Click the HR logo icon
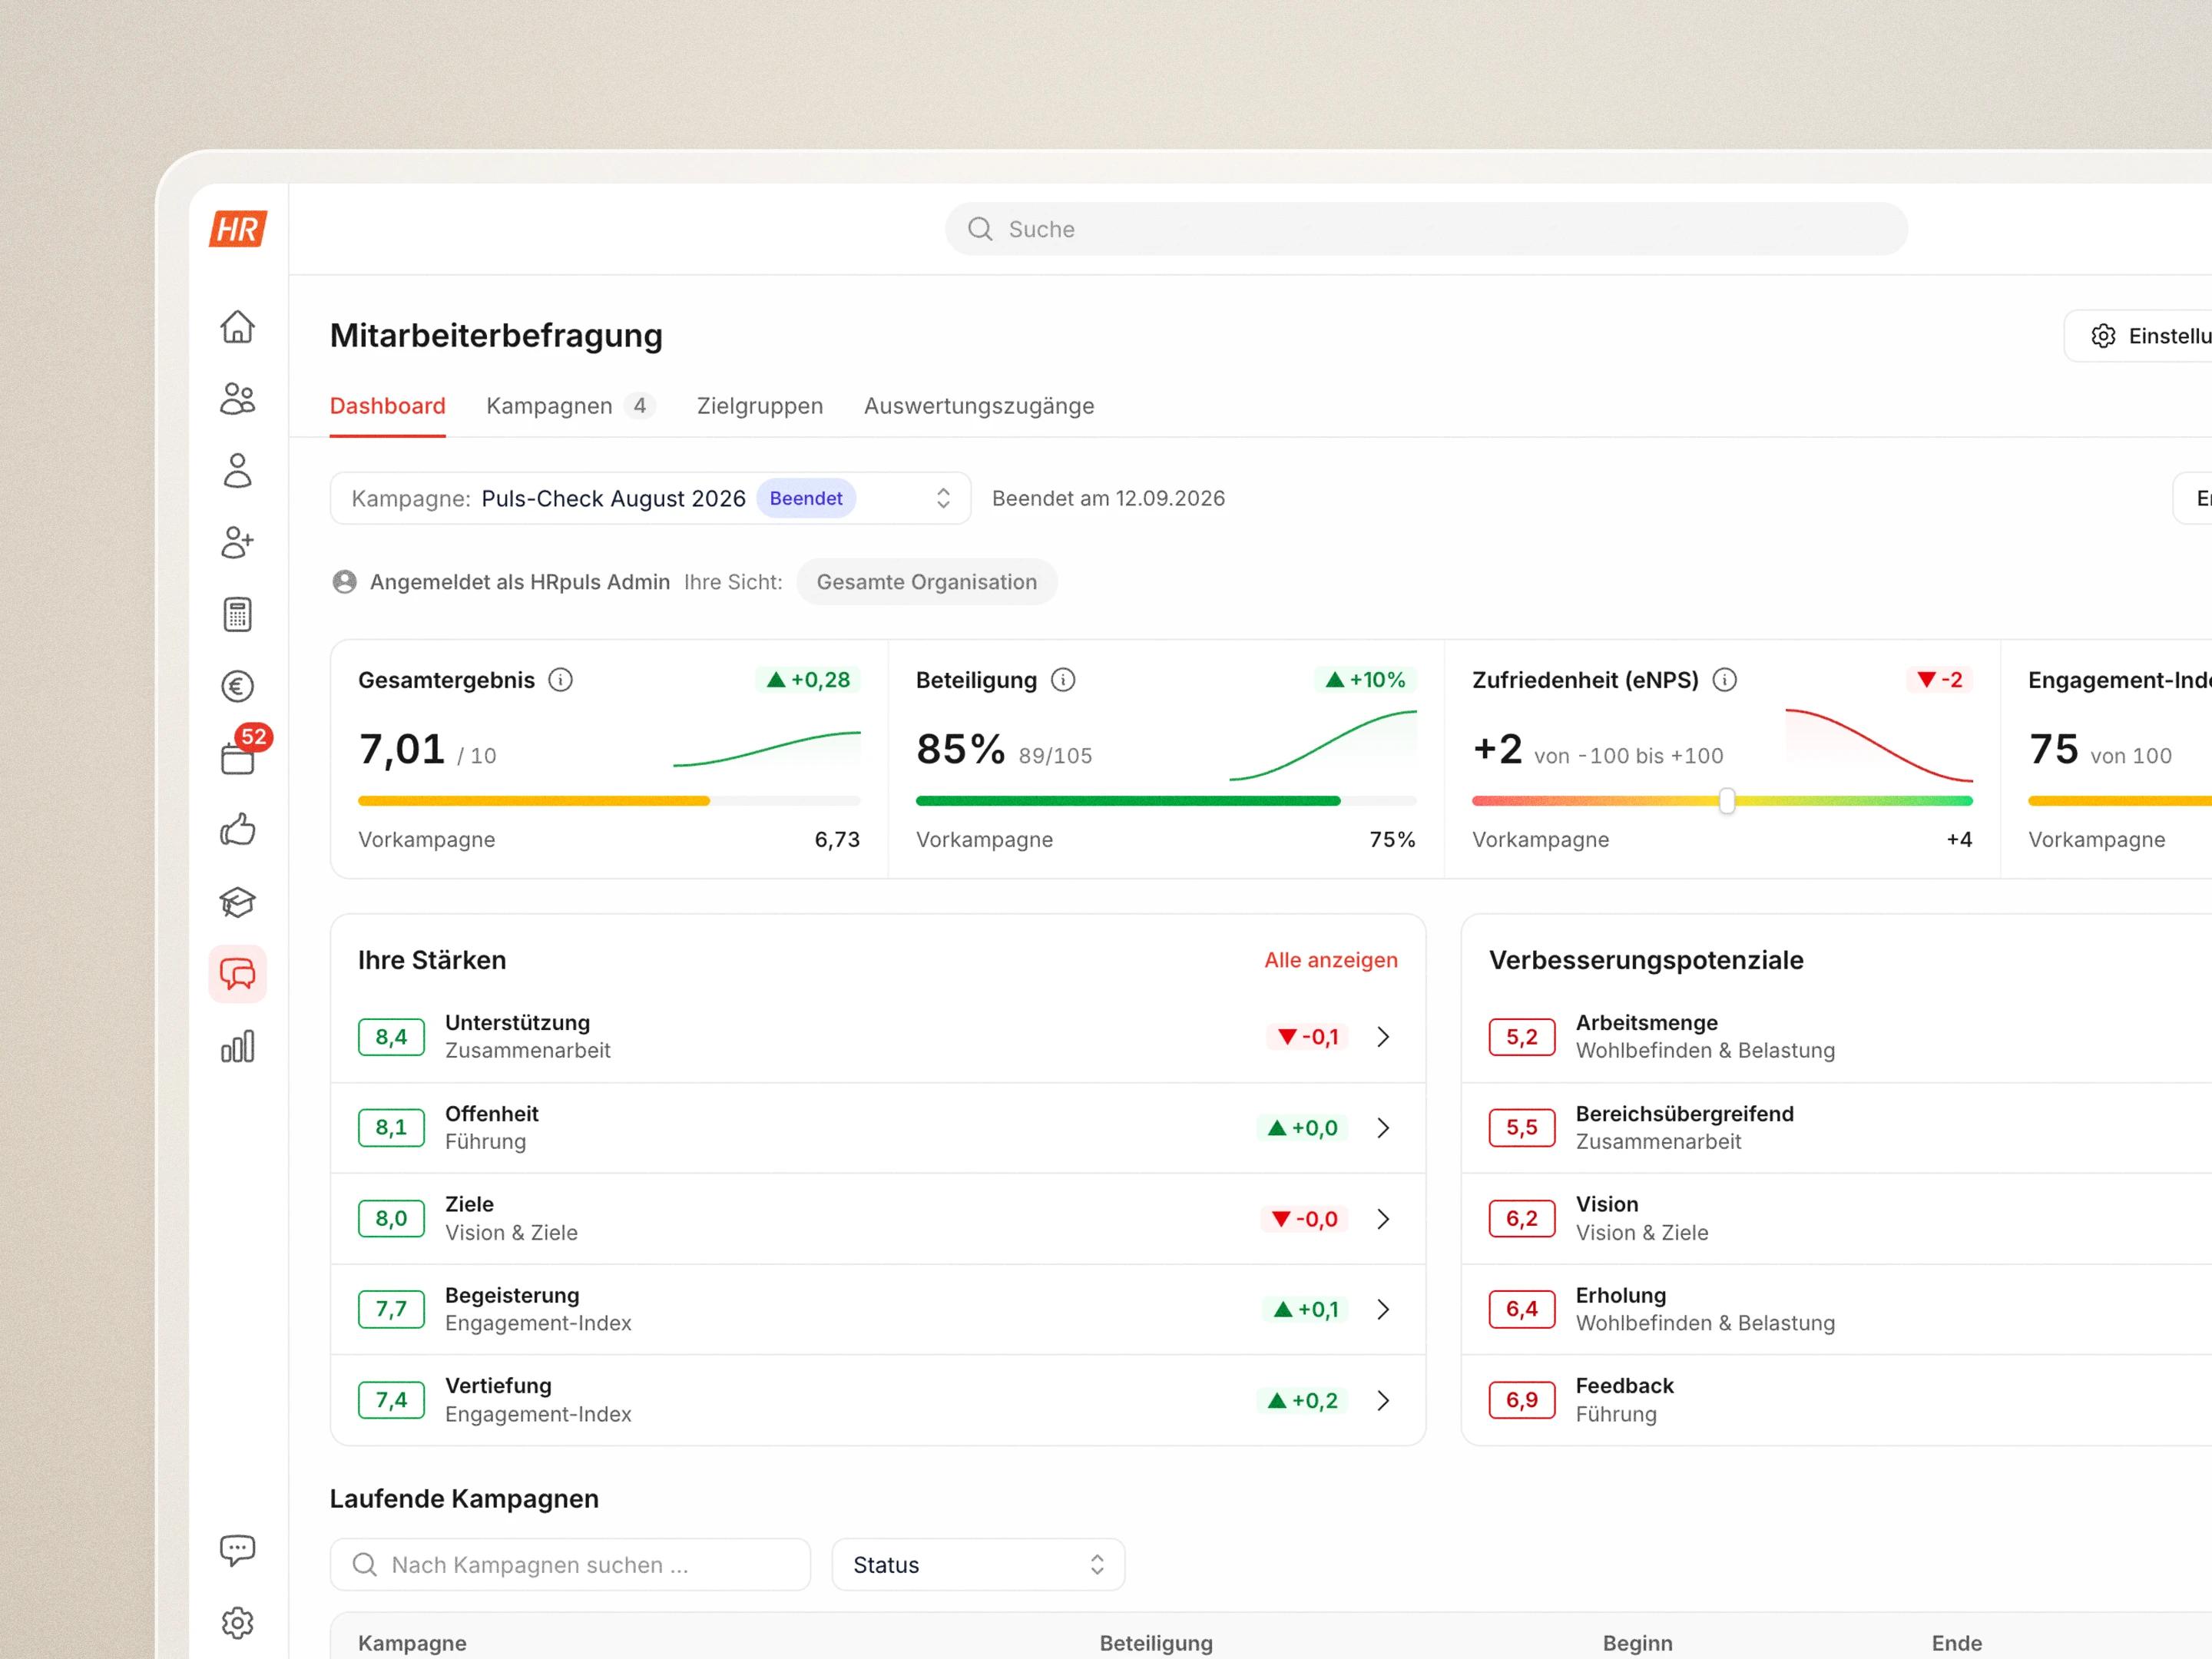This screenshot has width=2212, height=1659. 238,229
